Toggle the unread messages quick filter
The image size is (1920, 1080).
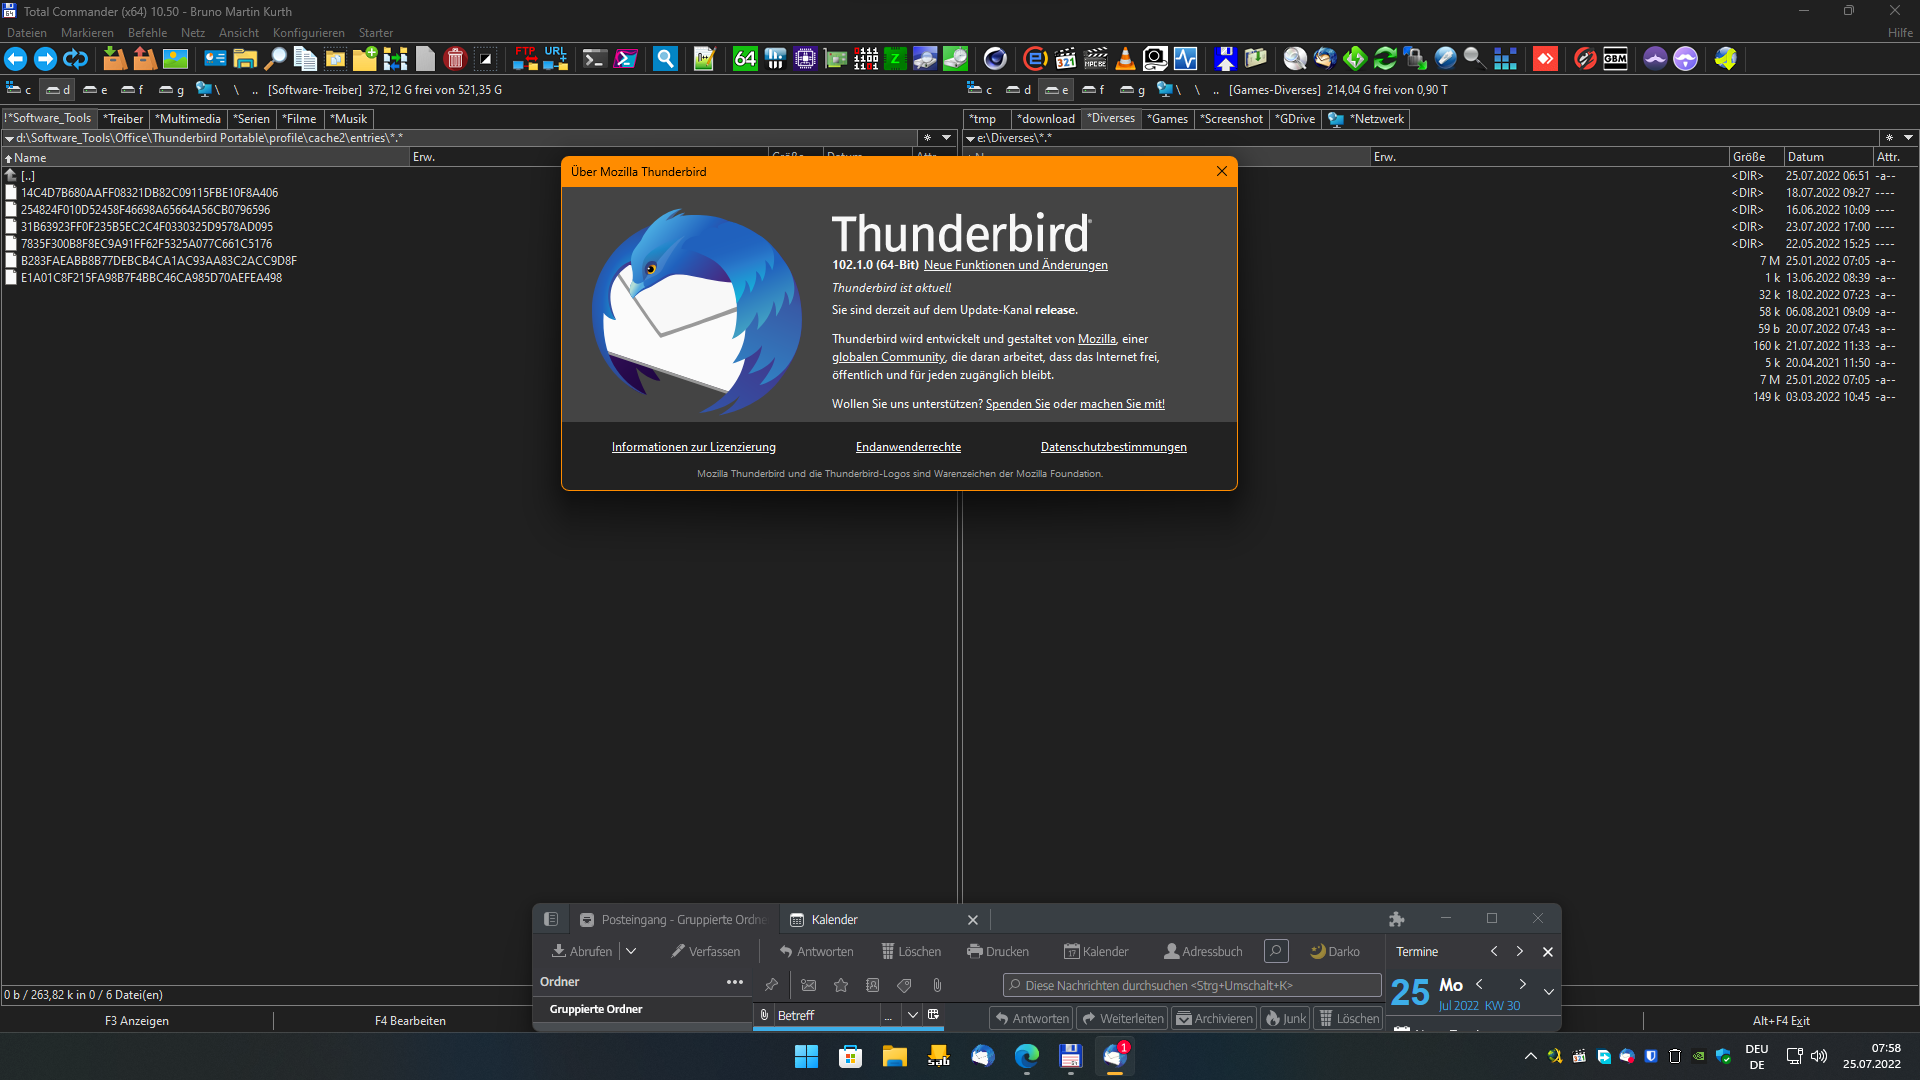point(809,985)
